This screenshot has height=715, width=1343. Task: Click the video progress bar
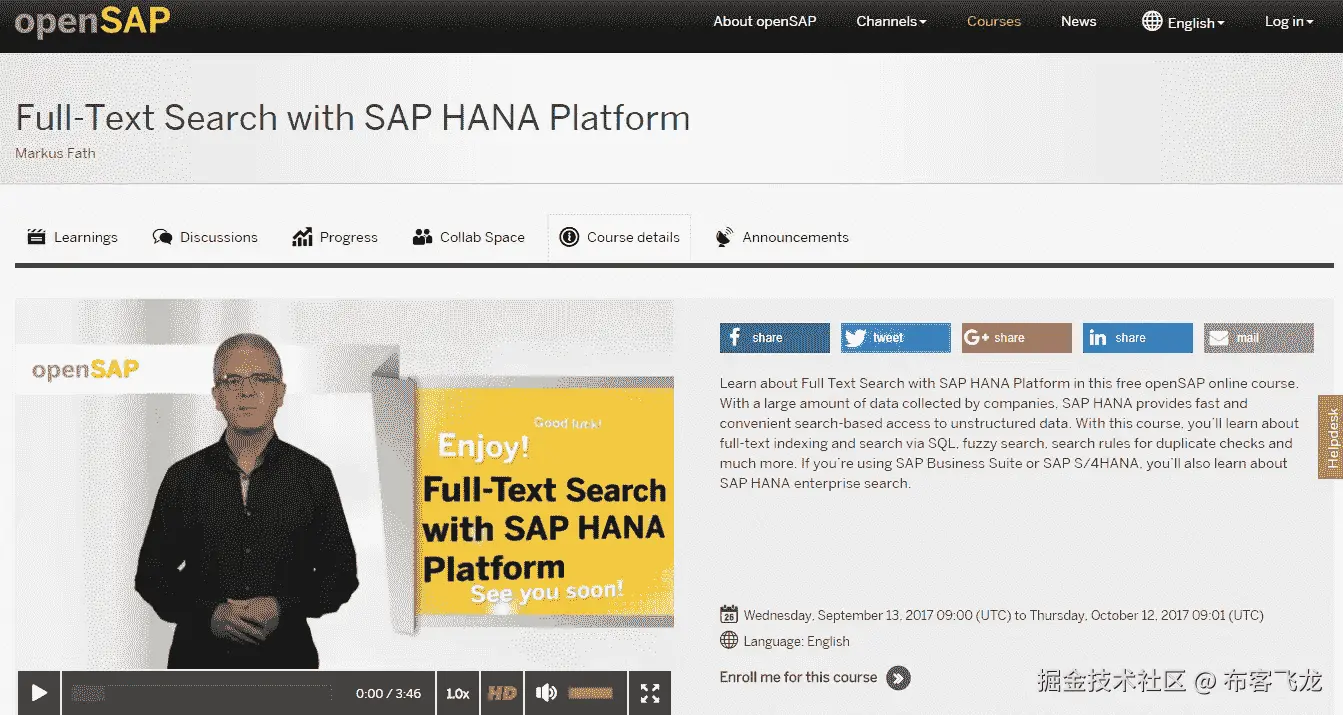click(201, 693)
